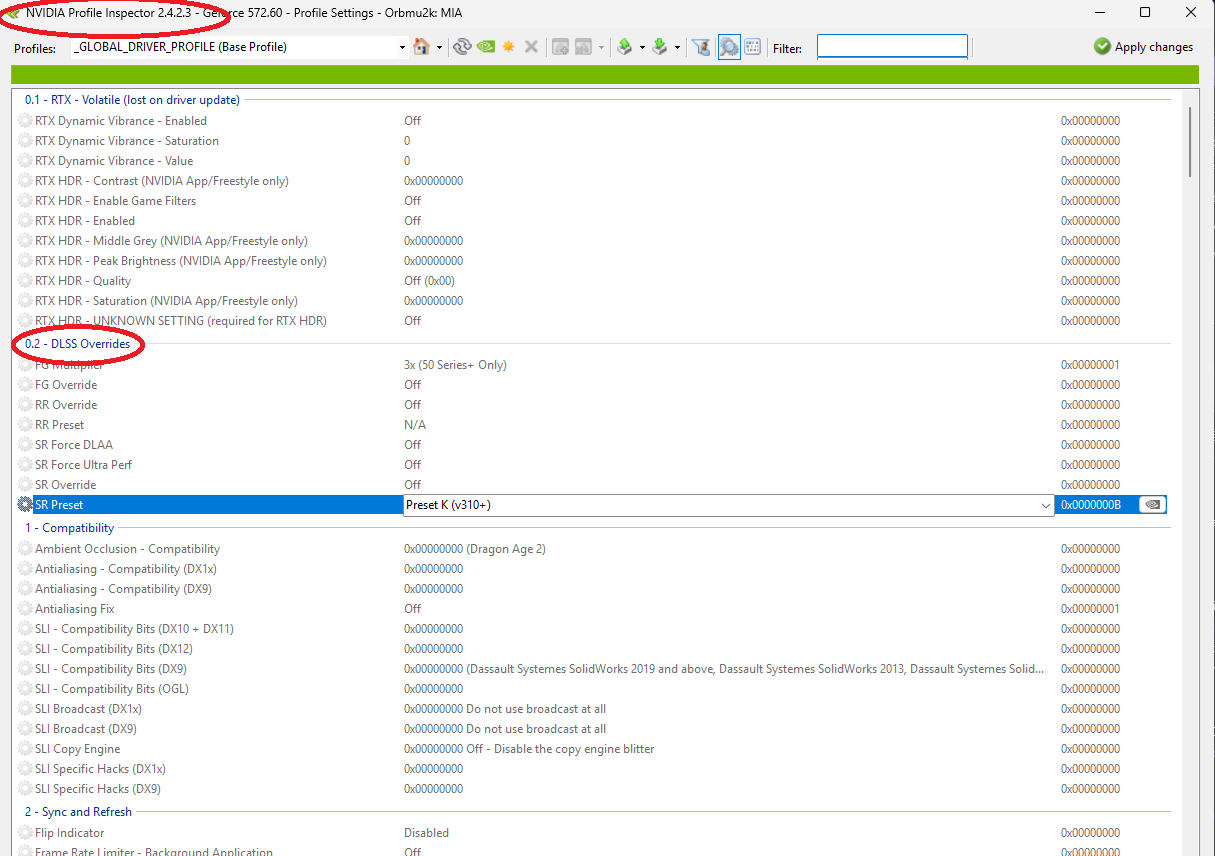Viewport: 1215px width, 856px height.
Task: Click the add application to profile icon
Action: click(561, 47)
